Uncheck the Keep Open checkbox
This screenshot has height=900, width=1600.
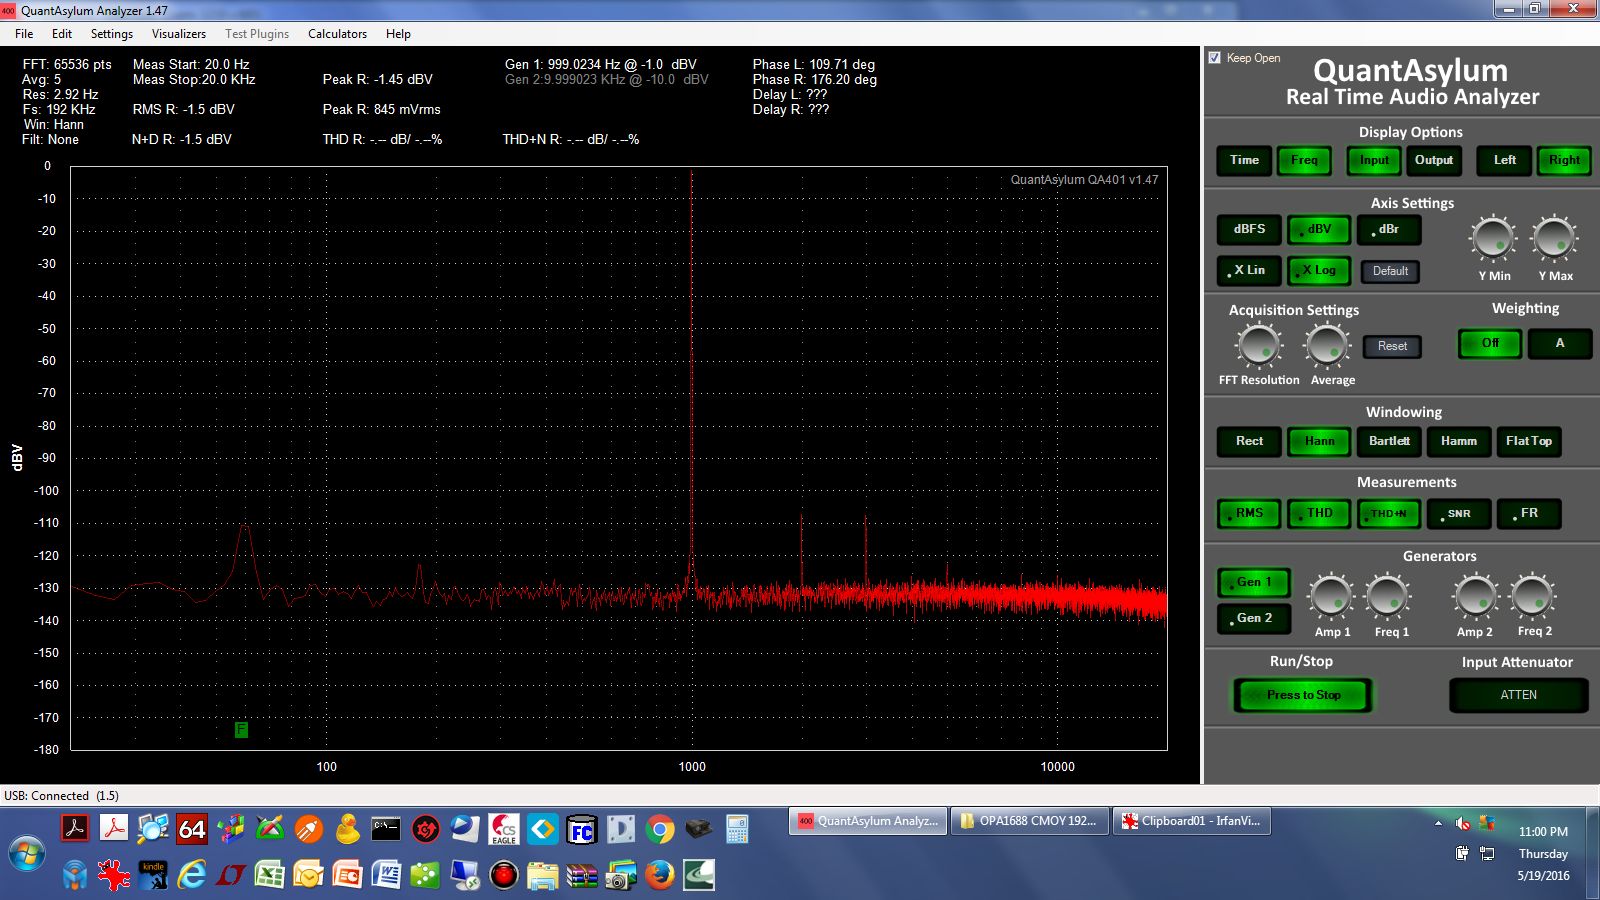click(1214, 58)
